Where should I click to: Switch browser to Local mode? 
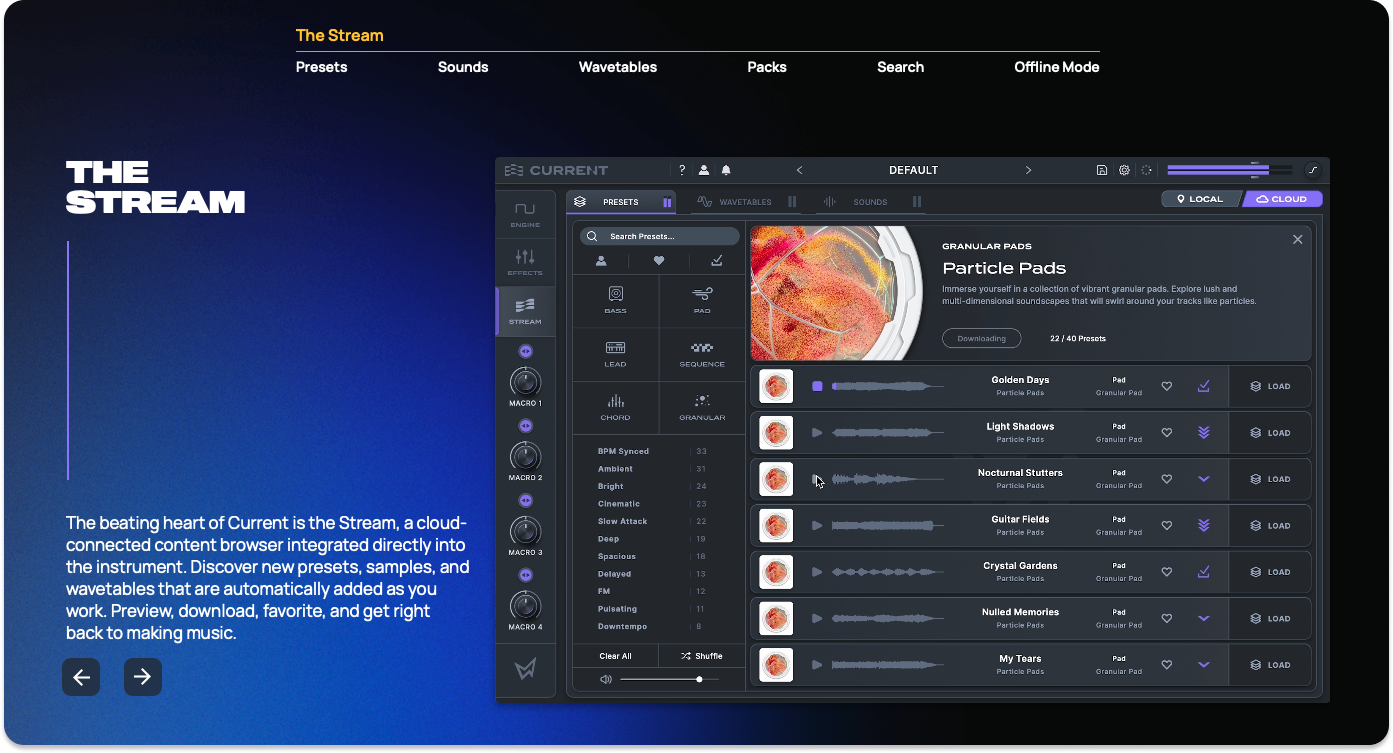pos(1200,199)
